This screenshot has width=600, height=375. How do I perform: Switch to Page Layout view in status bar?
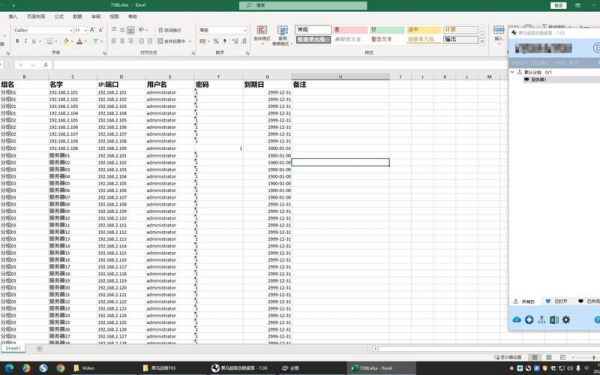tap(548, 357)
